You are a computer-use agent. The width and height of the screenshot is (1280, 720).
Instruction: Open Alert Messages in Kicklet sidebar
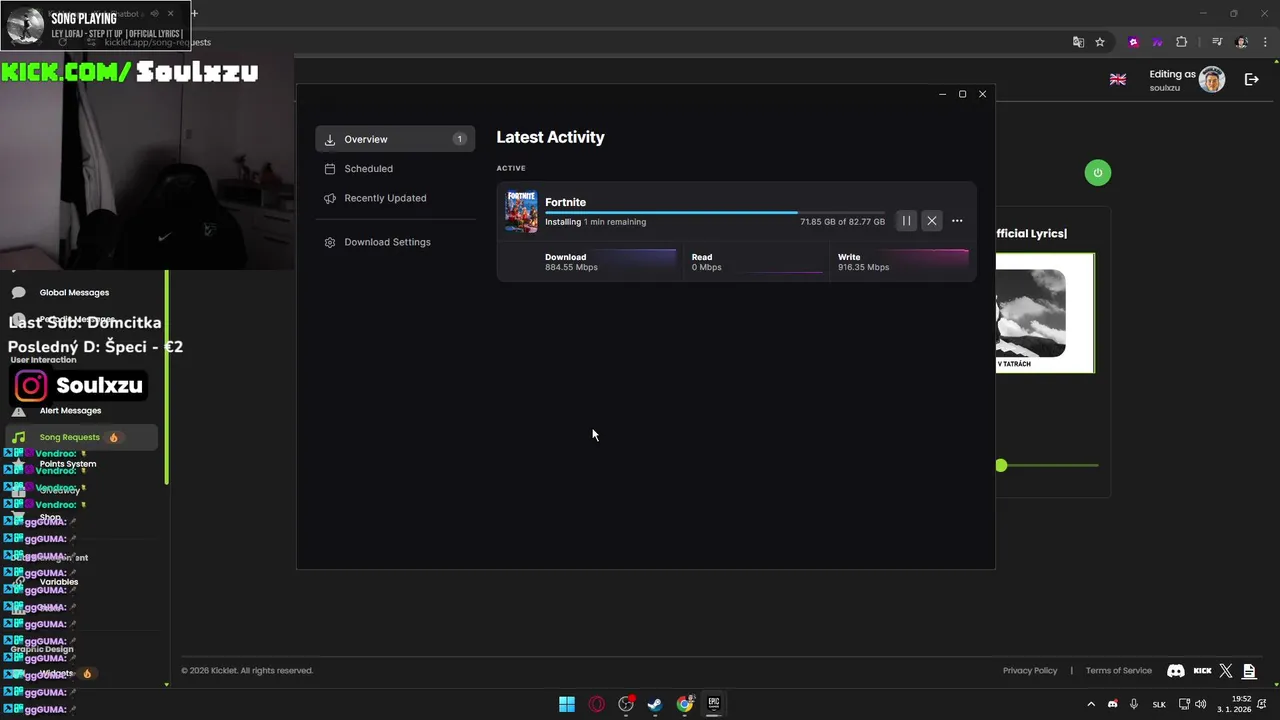click(x=70, y=411)
